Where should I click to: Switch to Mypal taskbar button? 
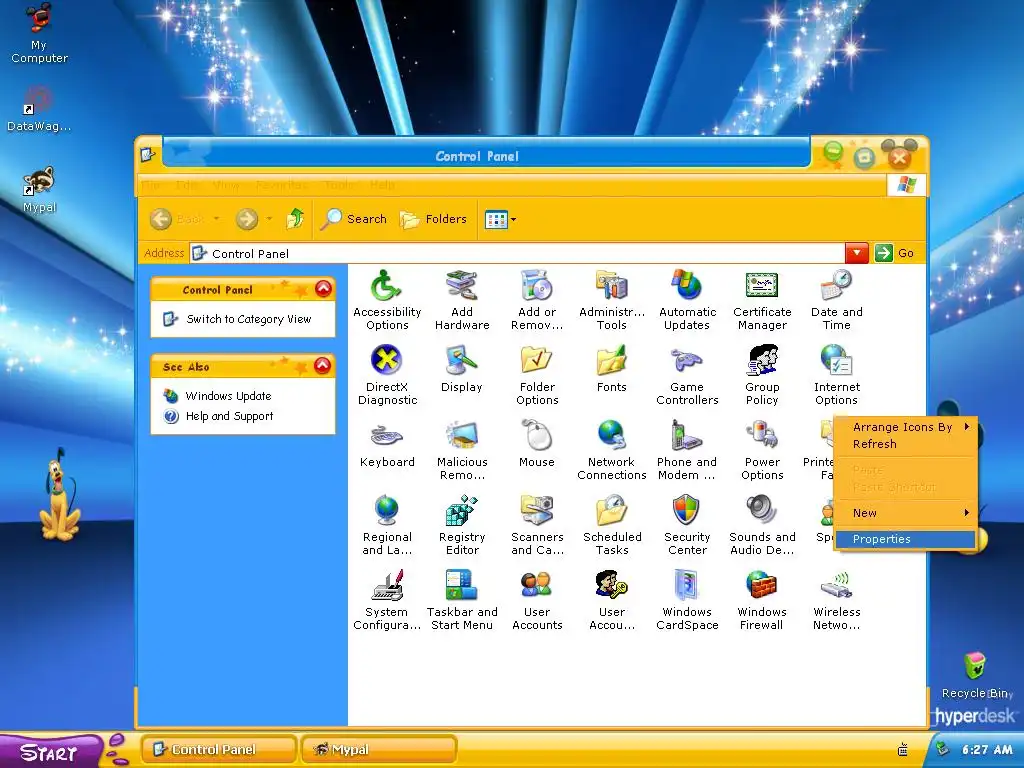click(378, 749)
